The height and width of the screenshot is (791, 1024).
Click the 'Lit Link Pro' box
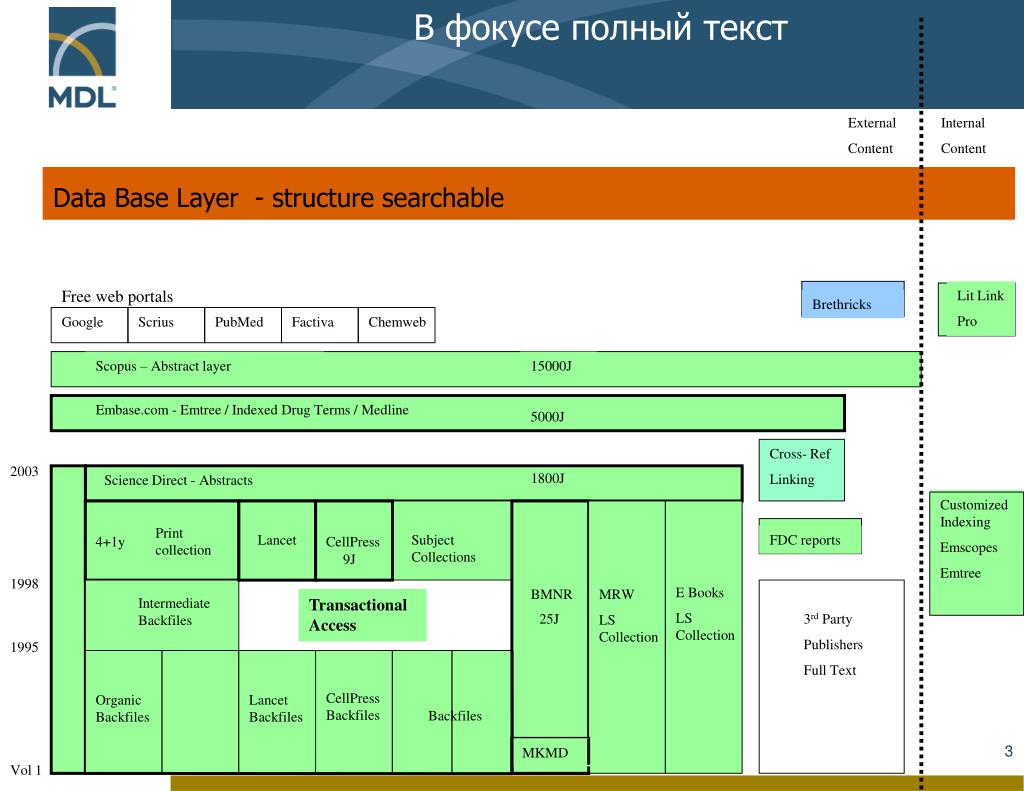[x=977, y=309]
